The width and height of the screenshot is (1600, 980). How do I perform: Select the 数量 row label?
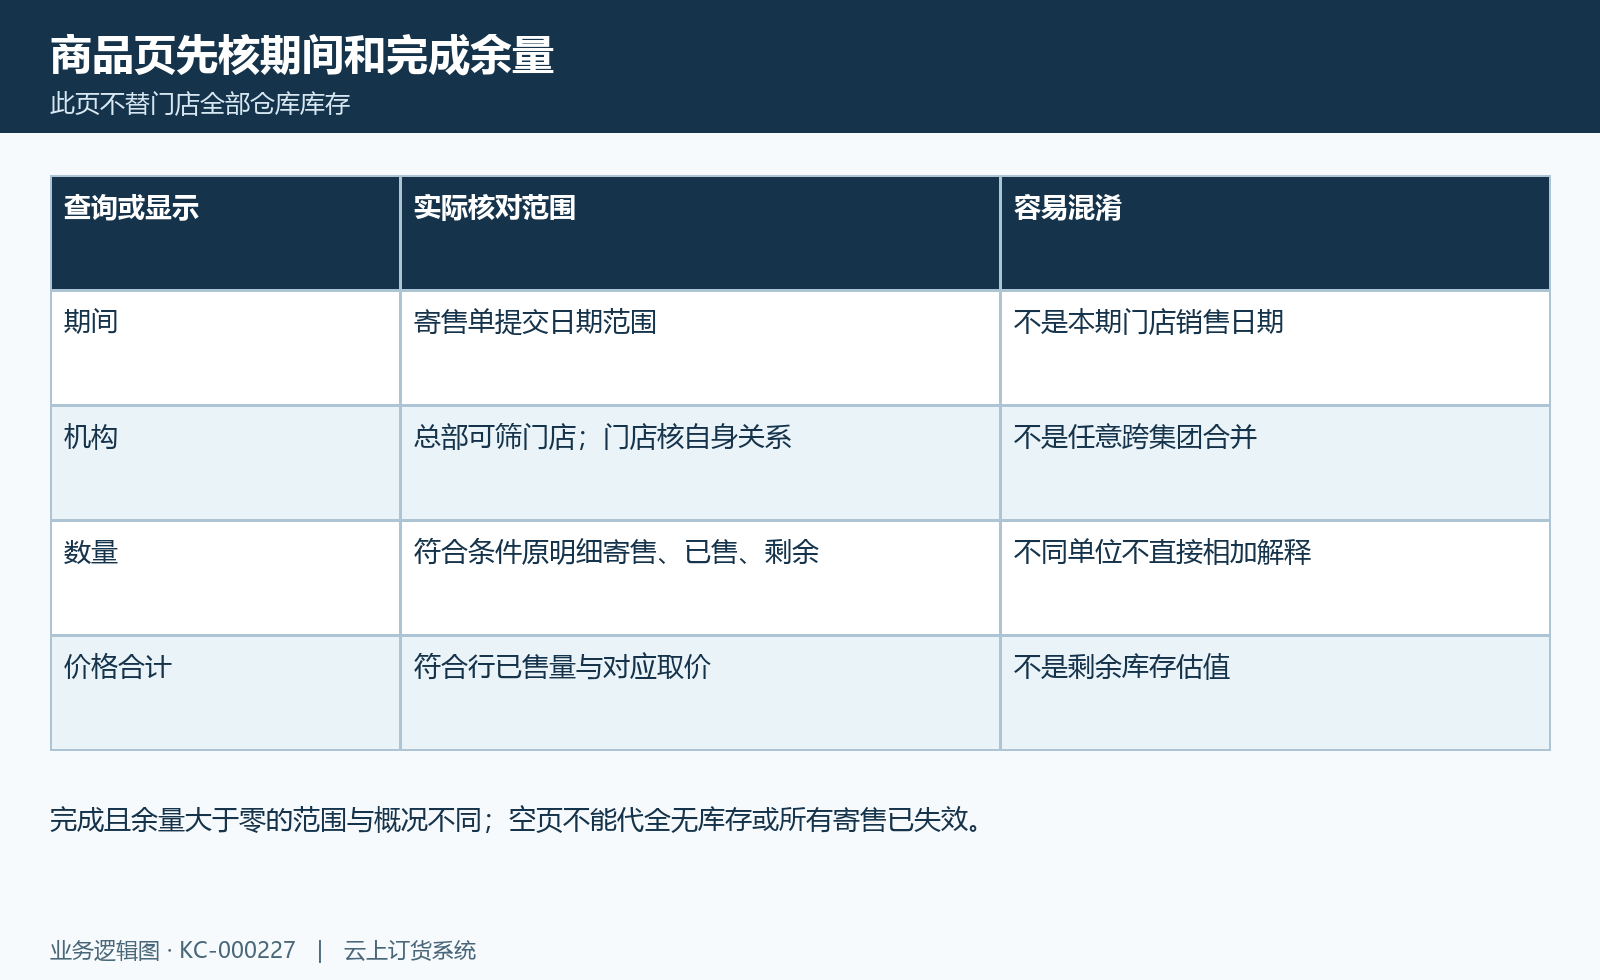click(x=91, y=552)
